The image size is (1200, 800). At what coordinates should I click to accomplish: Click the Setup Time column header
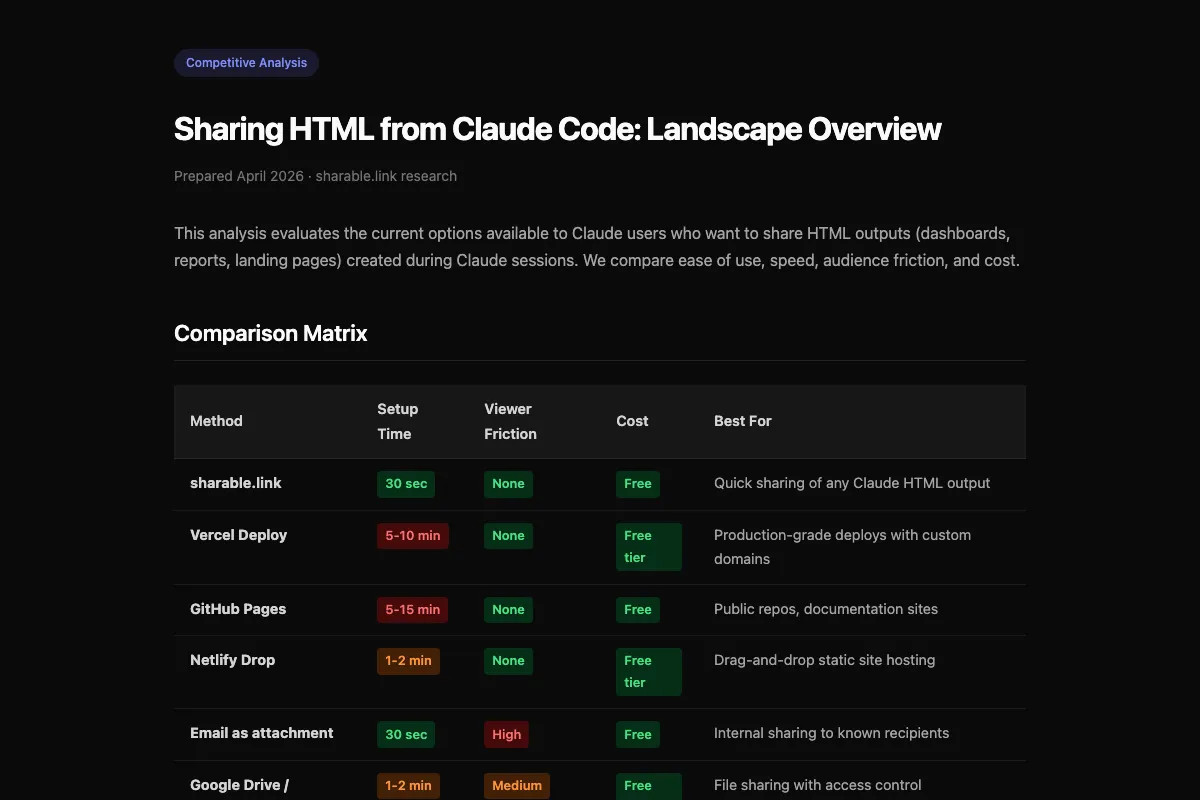(x=397, y=421)
